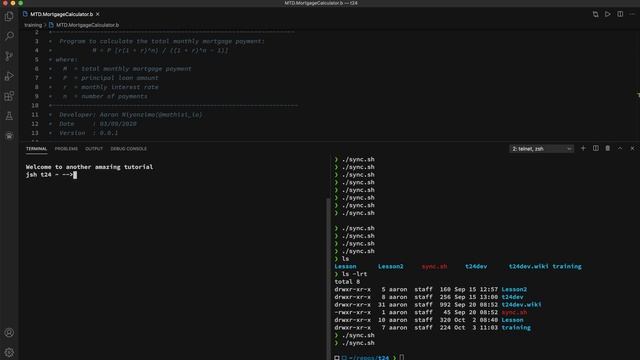Open the terminal selector '2: telnet, zsh' dropdown

pyautogui.click(x=541, y=149)
